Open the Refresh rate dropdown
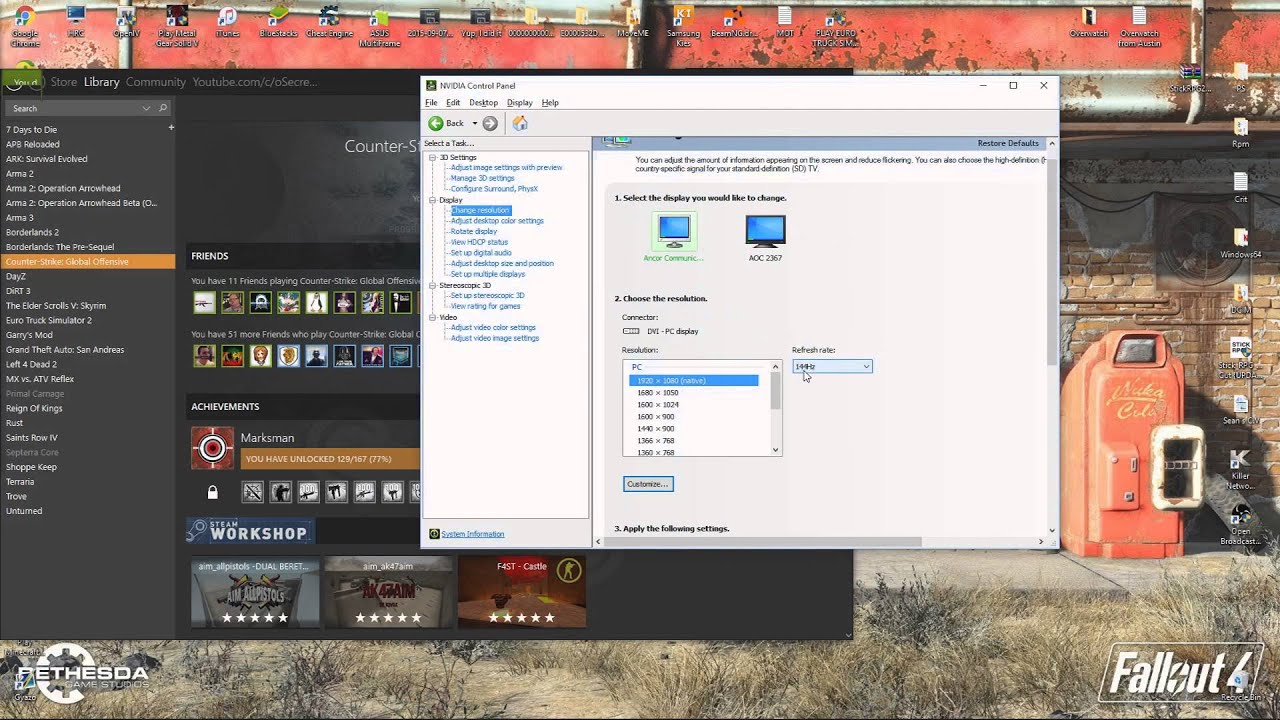This screenshot has height=720, width=1280. (x=832, y=367)
